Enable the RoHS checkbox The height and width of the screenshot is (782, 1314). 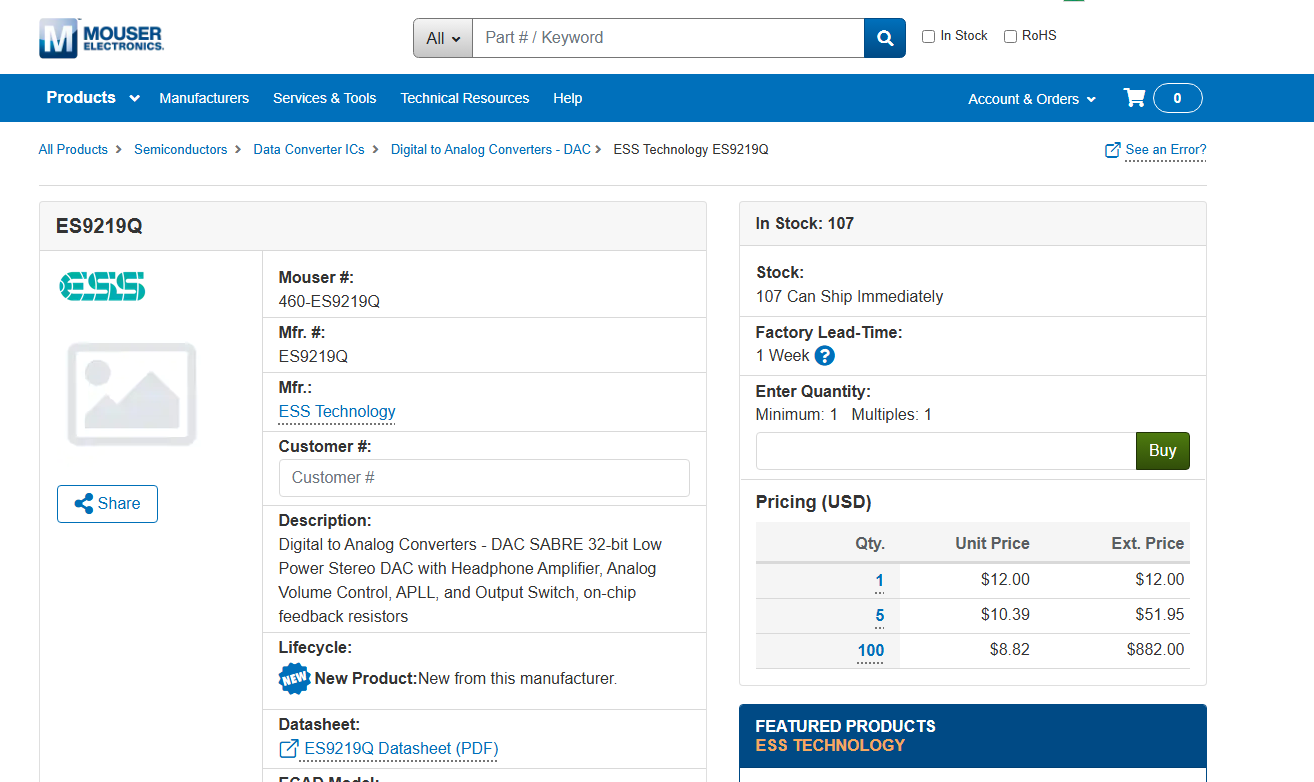(x=1010, y=37)
